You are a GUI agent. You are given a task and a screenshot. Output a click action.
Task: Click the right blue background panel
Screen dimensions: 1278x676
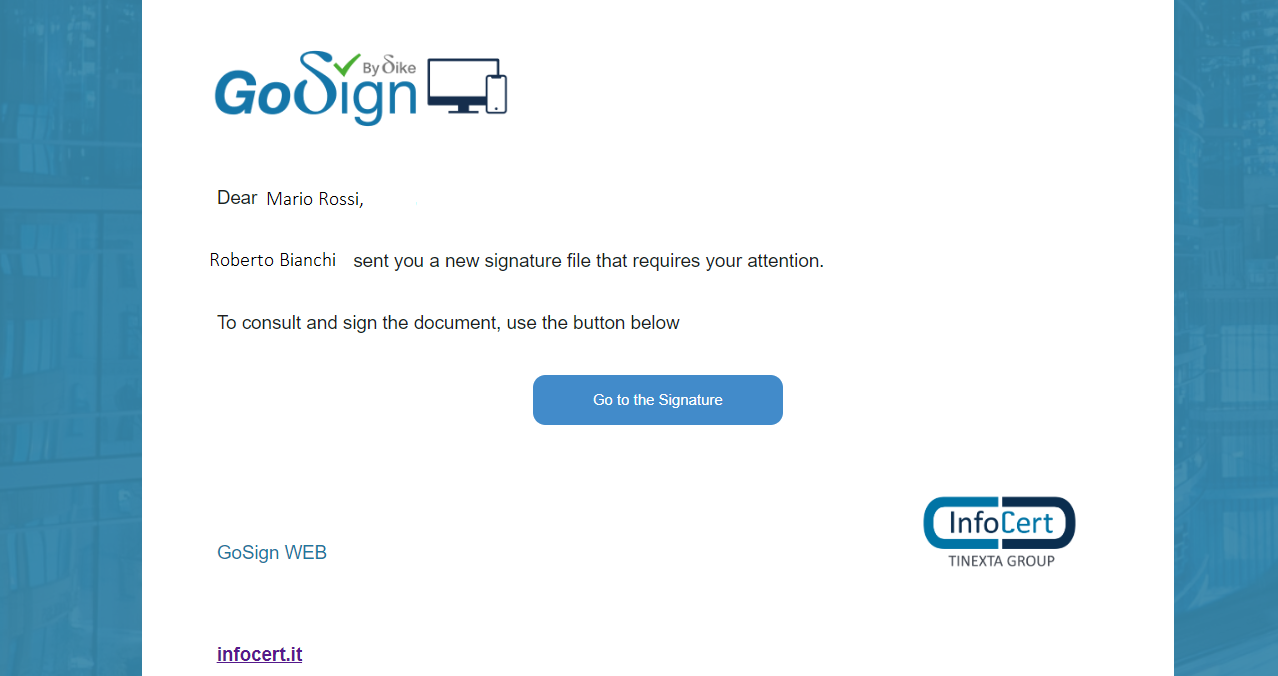[x=1226, y=338]
